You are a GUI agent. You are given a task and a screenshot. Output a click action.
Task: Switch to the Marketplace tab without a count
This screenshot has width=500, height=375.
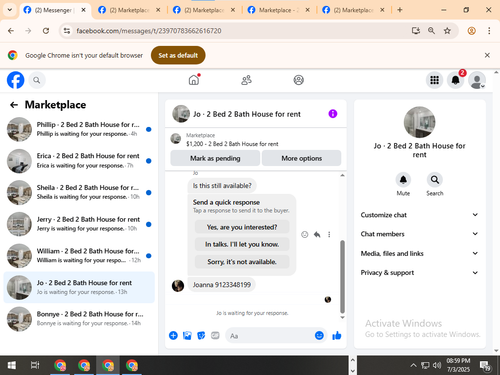[x=279, y=10]
